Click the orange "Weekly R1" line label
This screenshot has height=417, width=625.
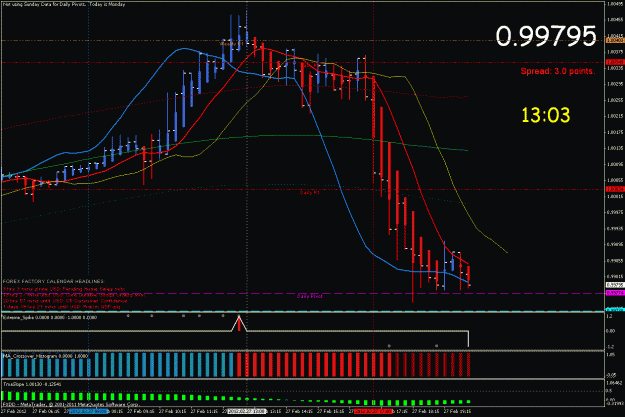(232, 44)
